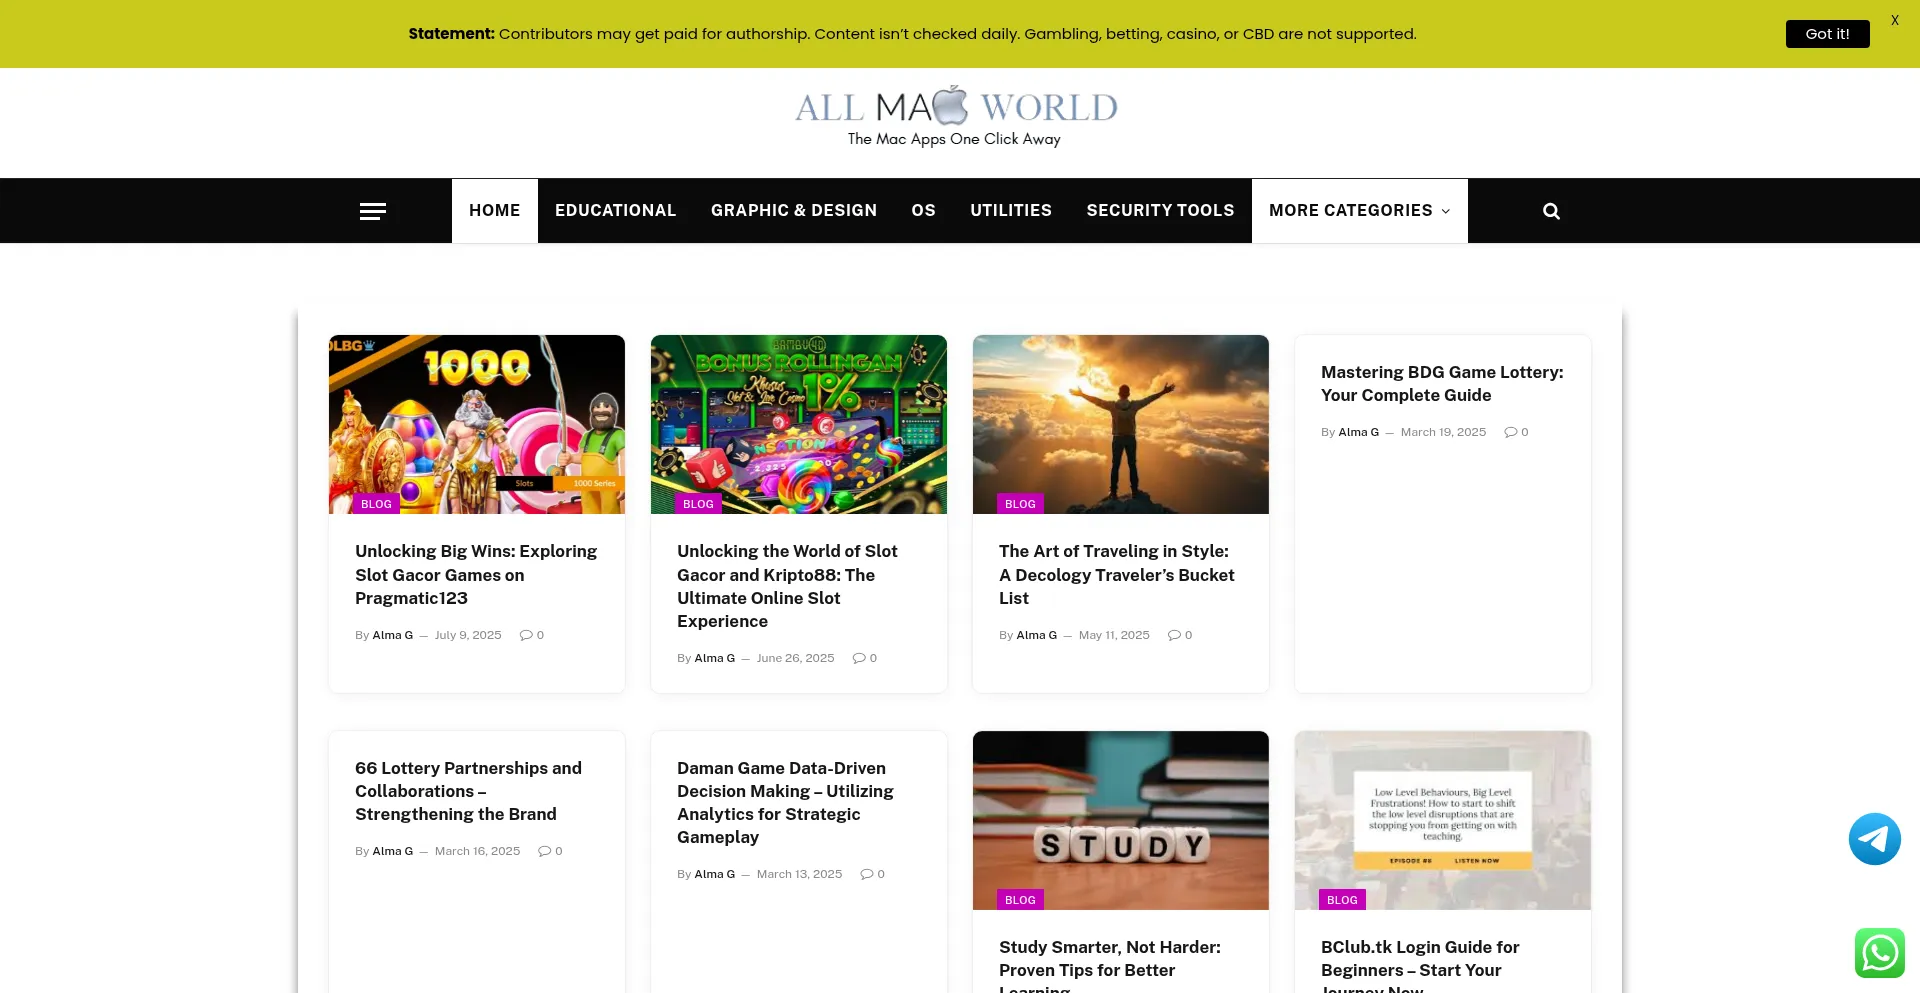Click BLOG tag on Study Smarter post
Viewport: 1920px width, 993px height.
click(1020, 900)
